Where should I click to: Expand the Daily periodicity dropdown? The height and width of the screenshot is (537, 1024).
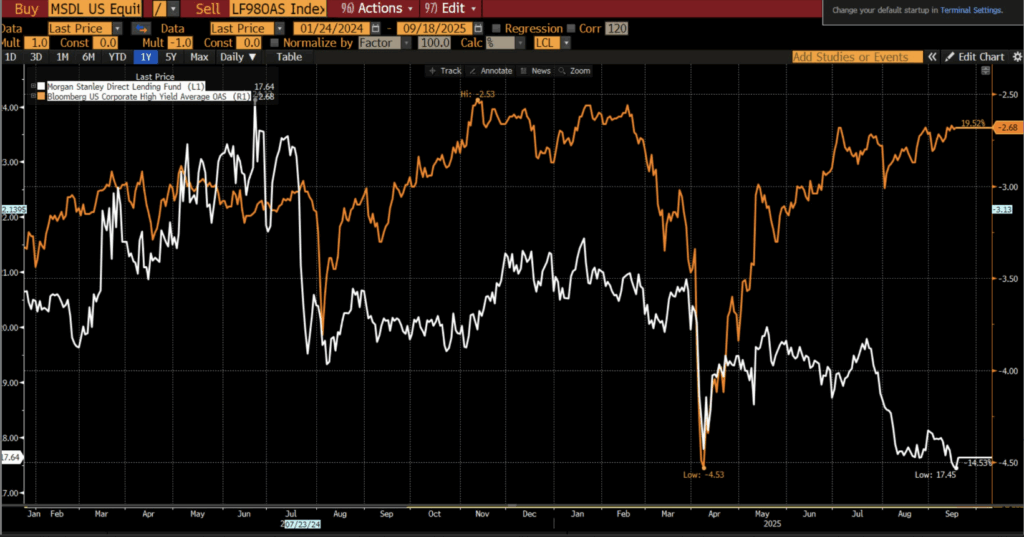[x=237, y=57]
